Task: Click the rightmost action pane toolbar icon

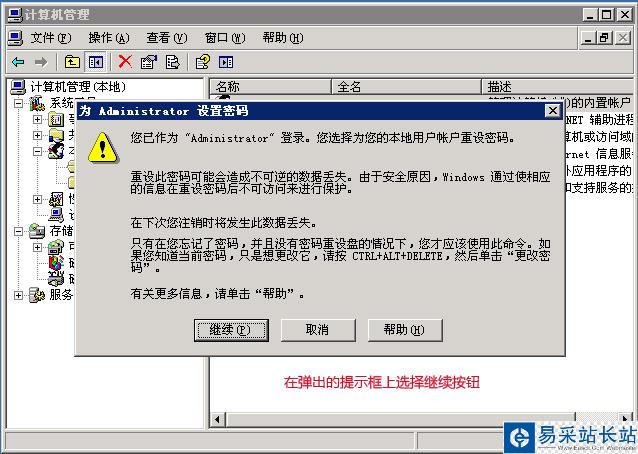Action: (x=226, y=62)
